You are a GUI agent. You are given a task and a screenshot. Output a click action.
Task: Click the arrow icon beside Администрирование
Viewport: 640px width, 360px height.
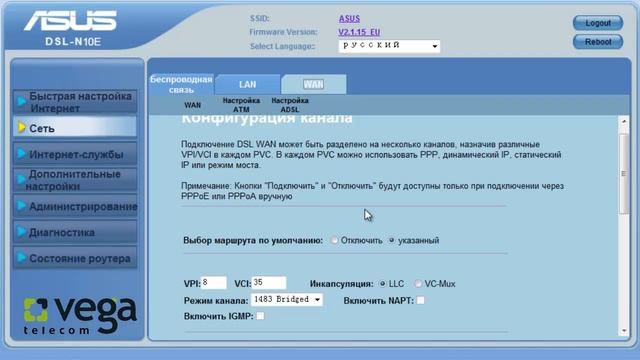21,206
